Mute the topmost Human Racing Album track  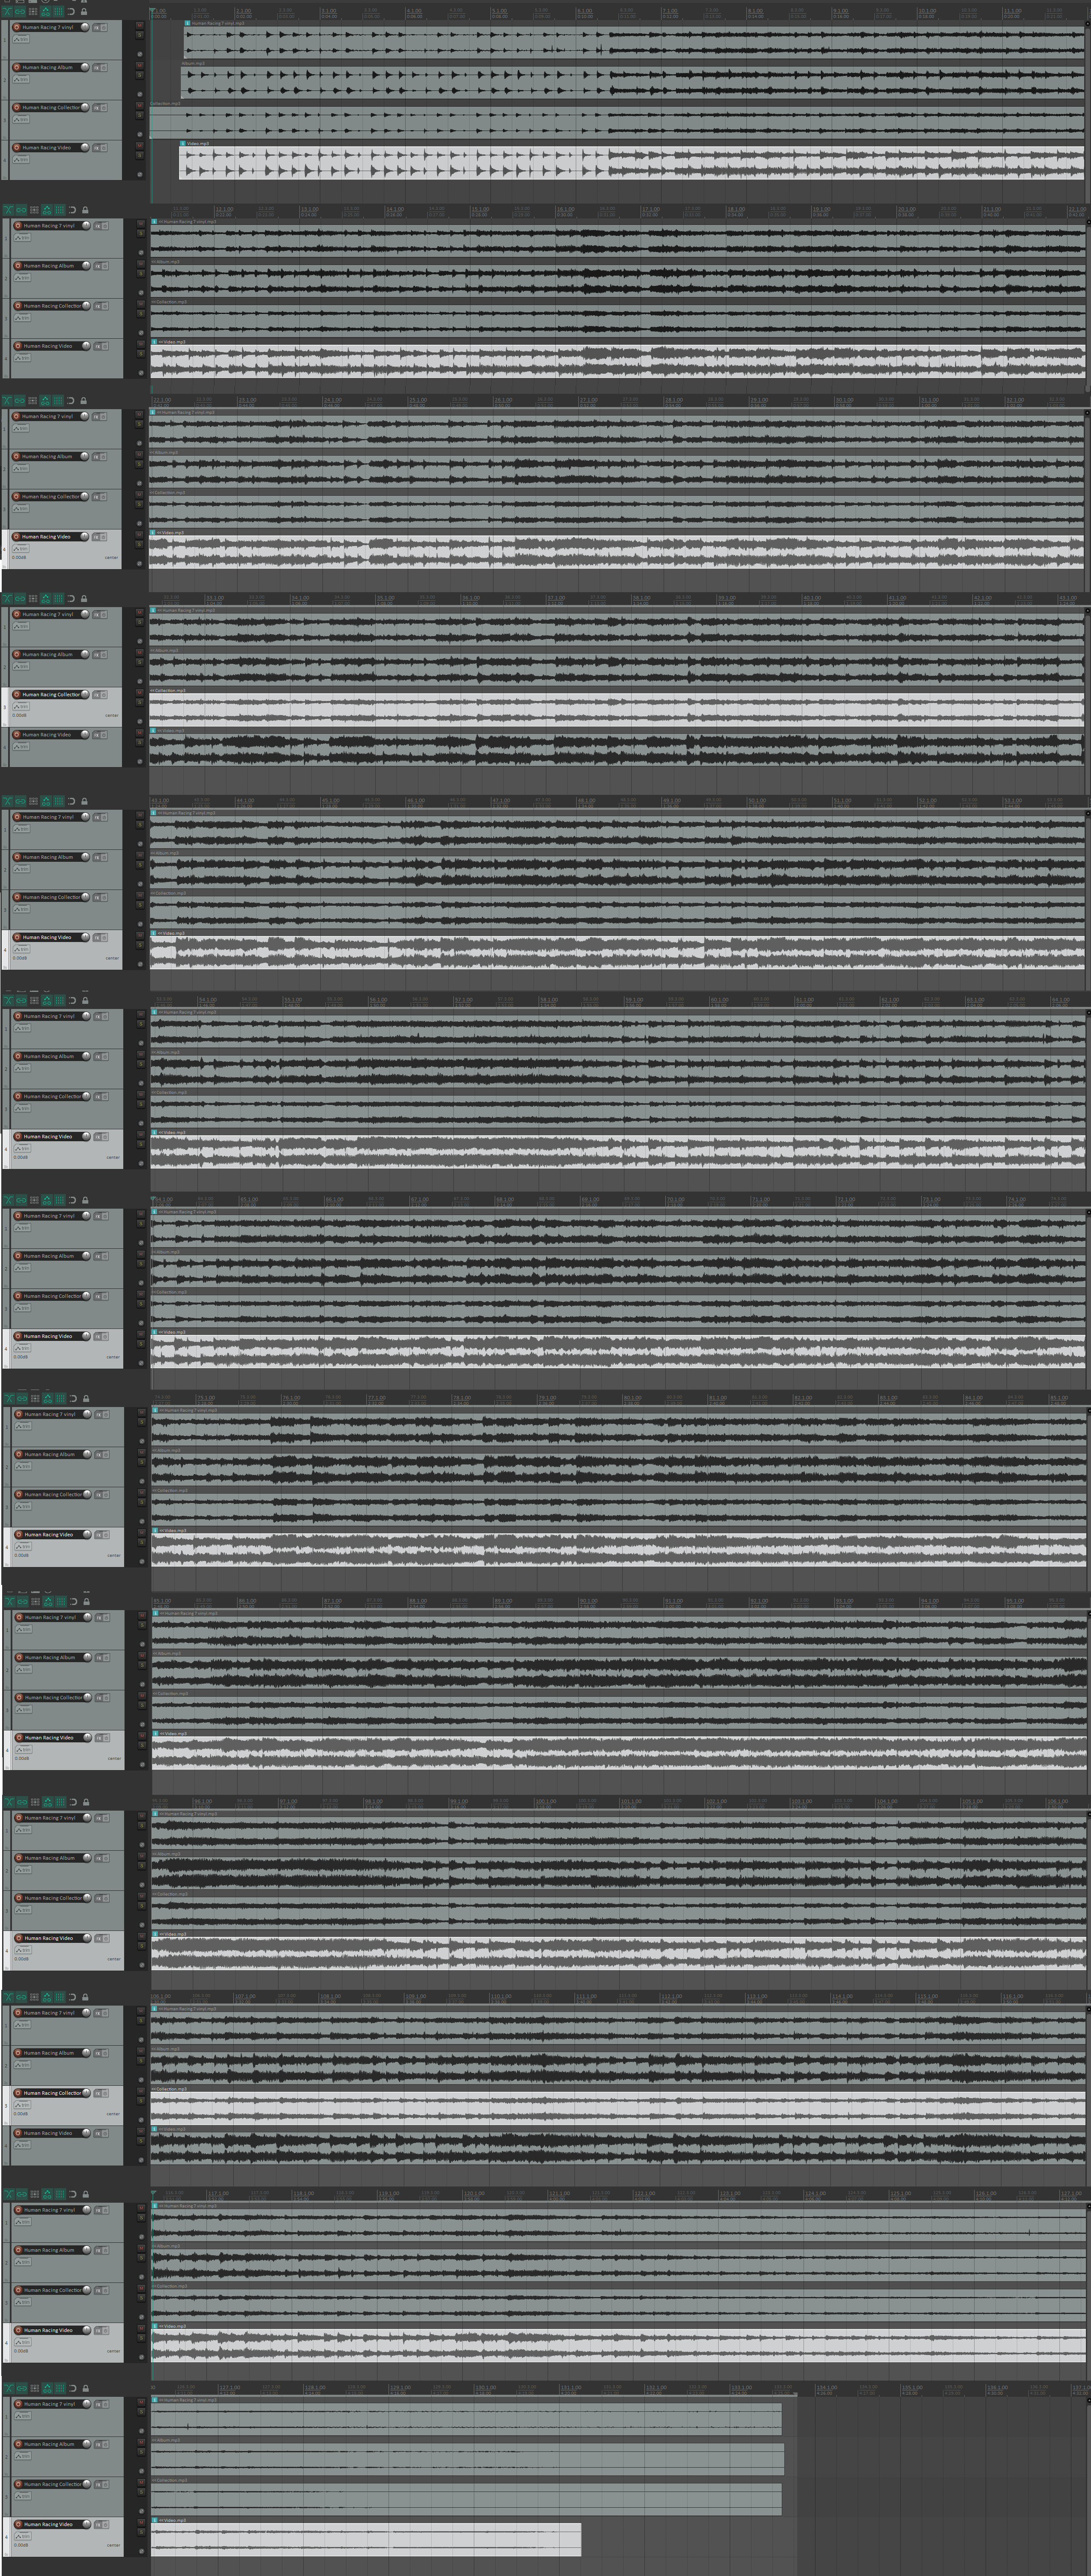click(x=140, y=66)
